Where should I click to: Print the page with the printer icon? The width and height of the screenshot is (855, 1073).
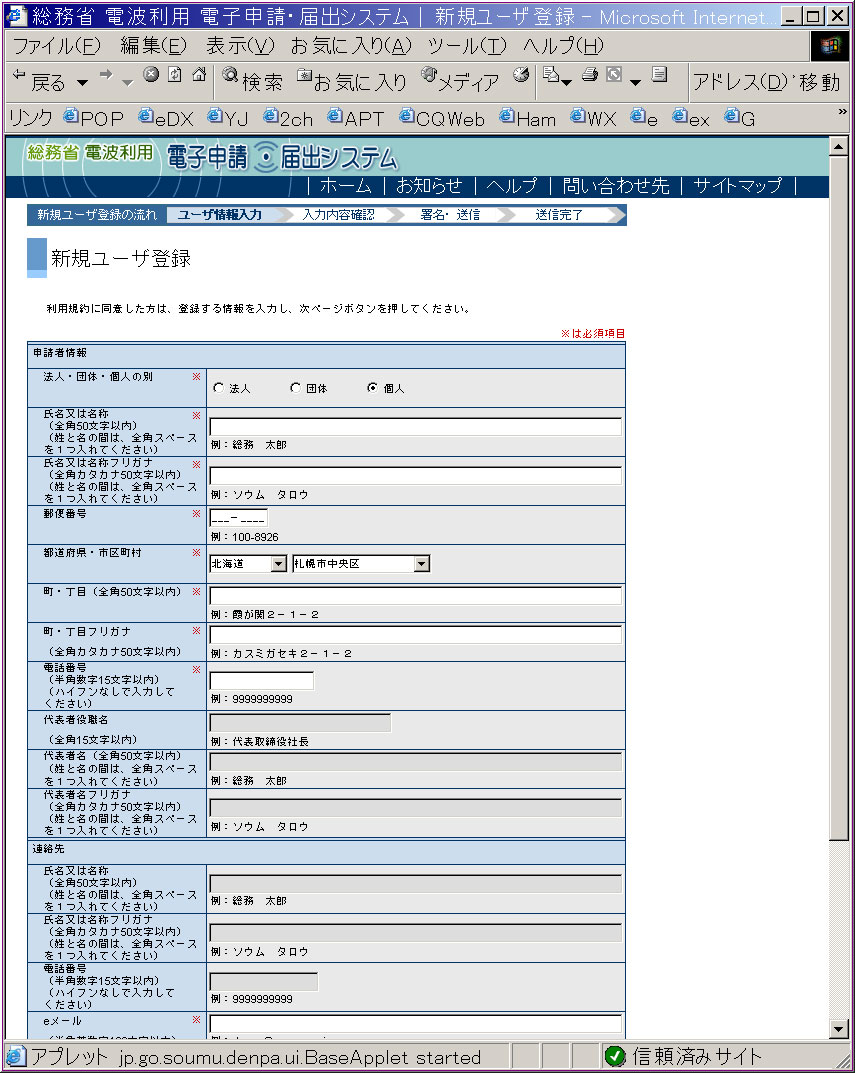(589, 74)
